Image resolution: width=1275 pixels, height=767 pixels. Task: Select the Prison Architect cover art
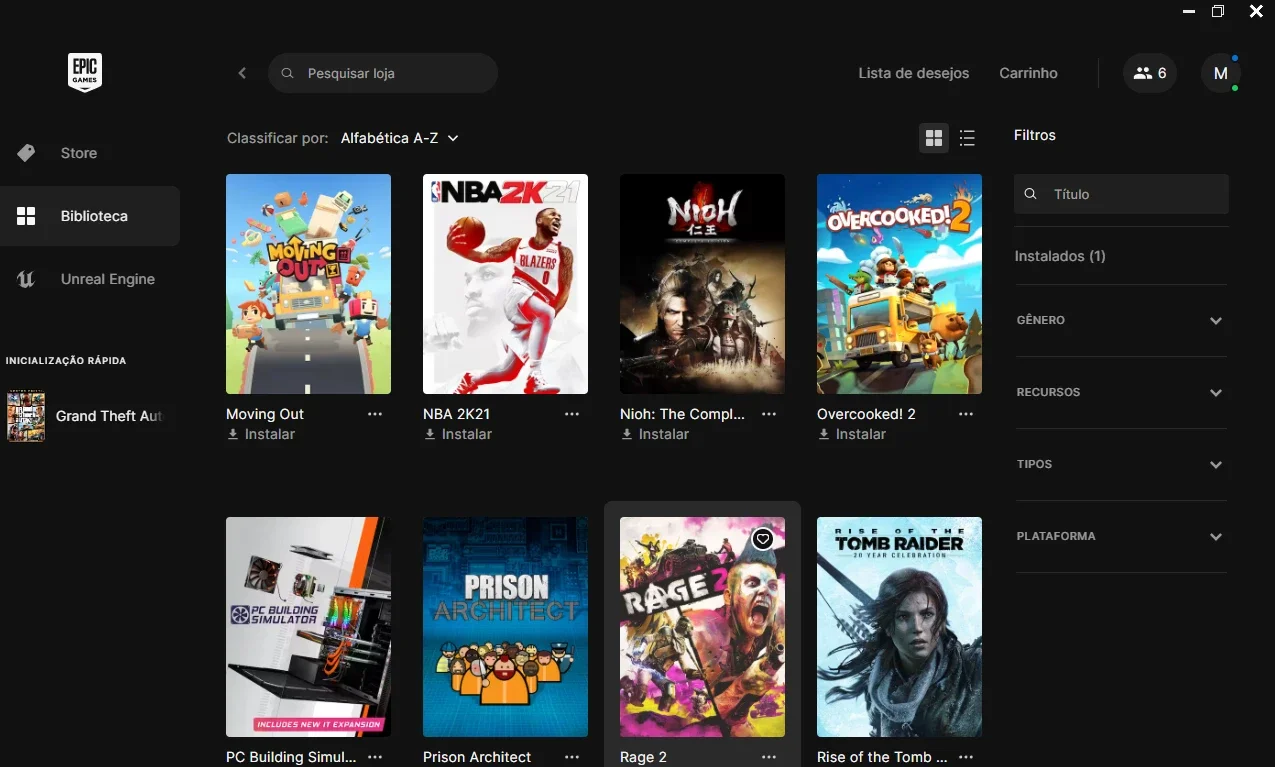(x=505, y=627)
